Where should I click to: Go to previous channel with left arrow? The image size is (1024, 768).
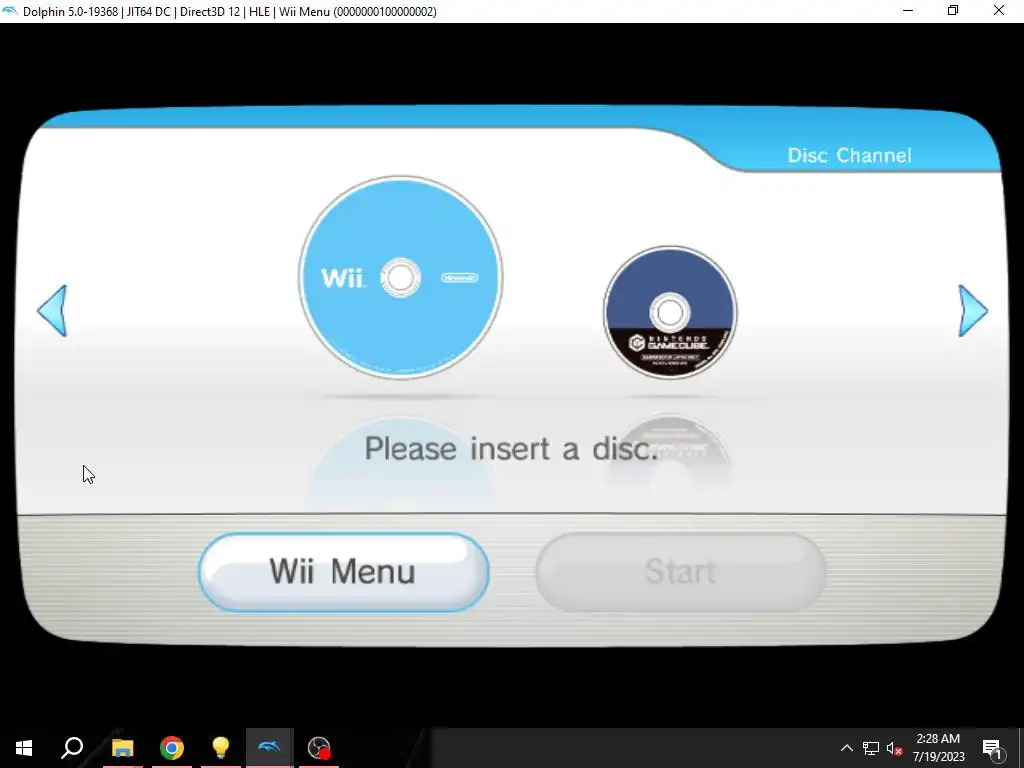coord(53,311)
